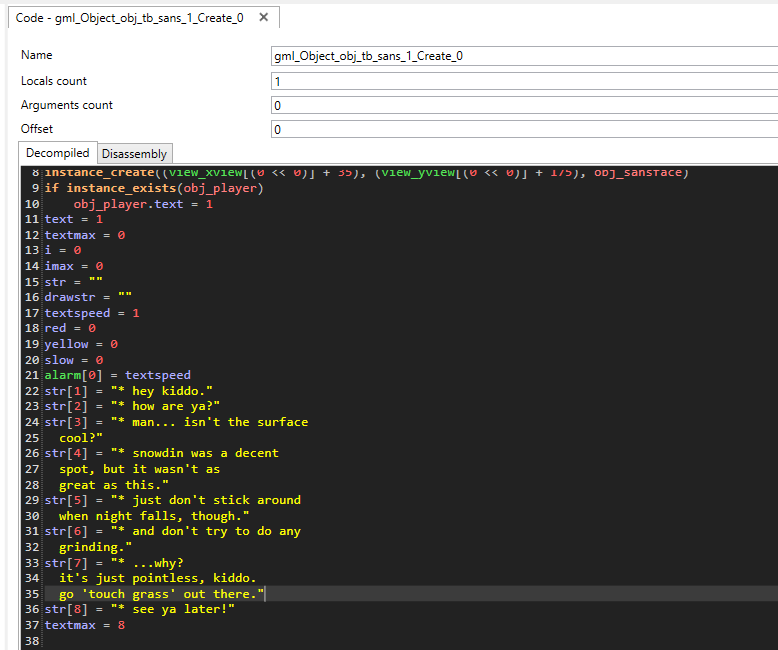Click 'text = 1' on line 11
Image resolution: width=778 pixels, height=650 pixels.
[x=73, y=219]
